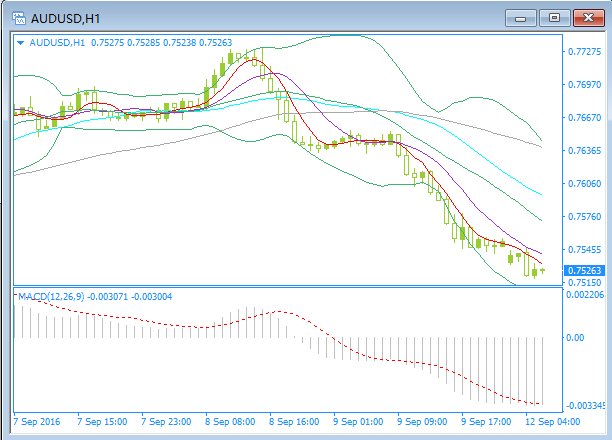Click the MACD 0.00 level scale label
The height and width of the screenshot is (440, 612).
click(x=576, y=337)
